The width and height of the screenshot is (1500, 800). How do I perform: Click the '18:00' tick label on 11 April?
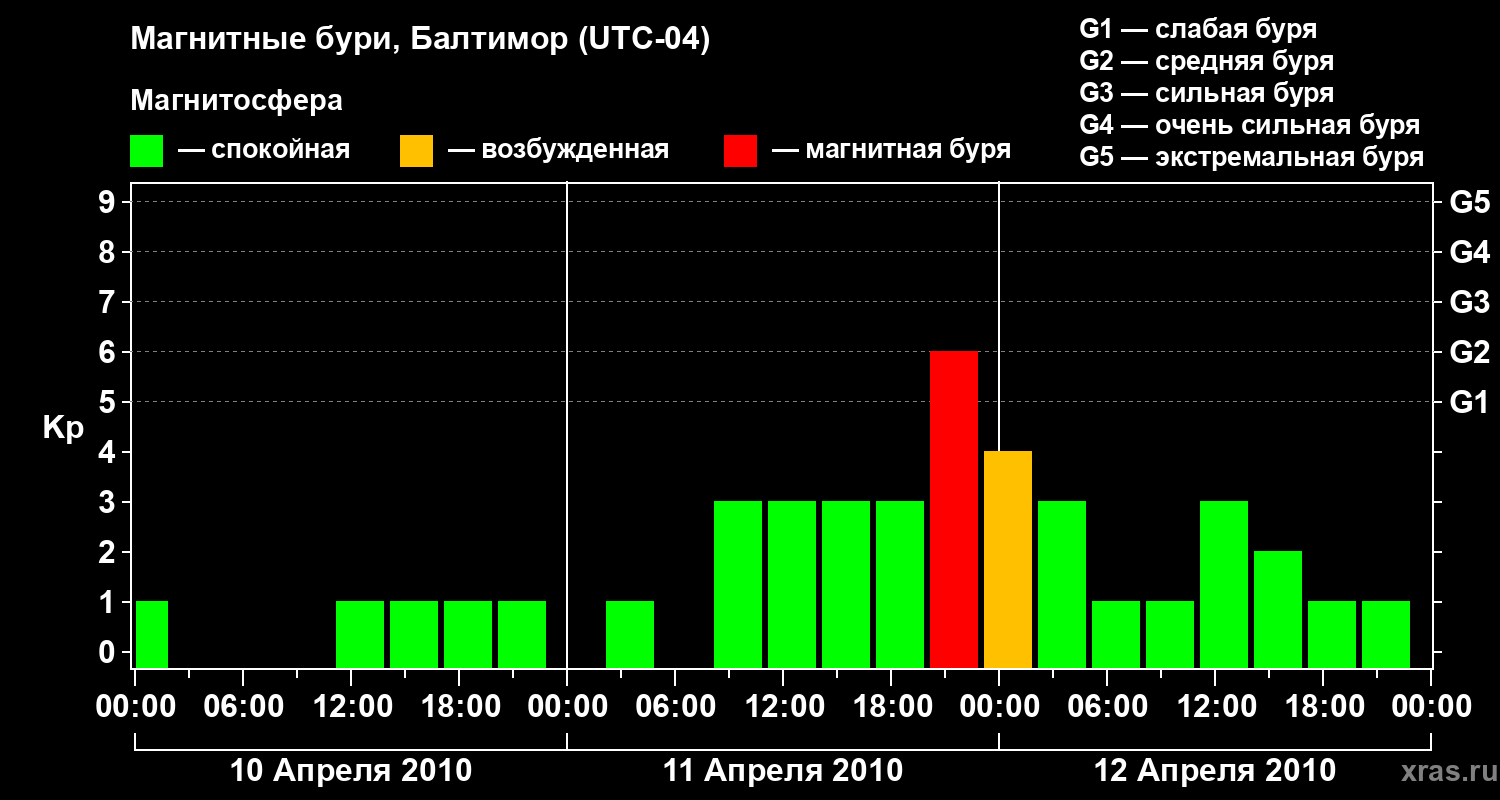tap(891, 707)
